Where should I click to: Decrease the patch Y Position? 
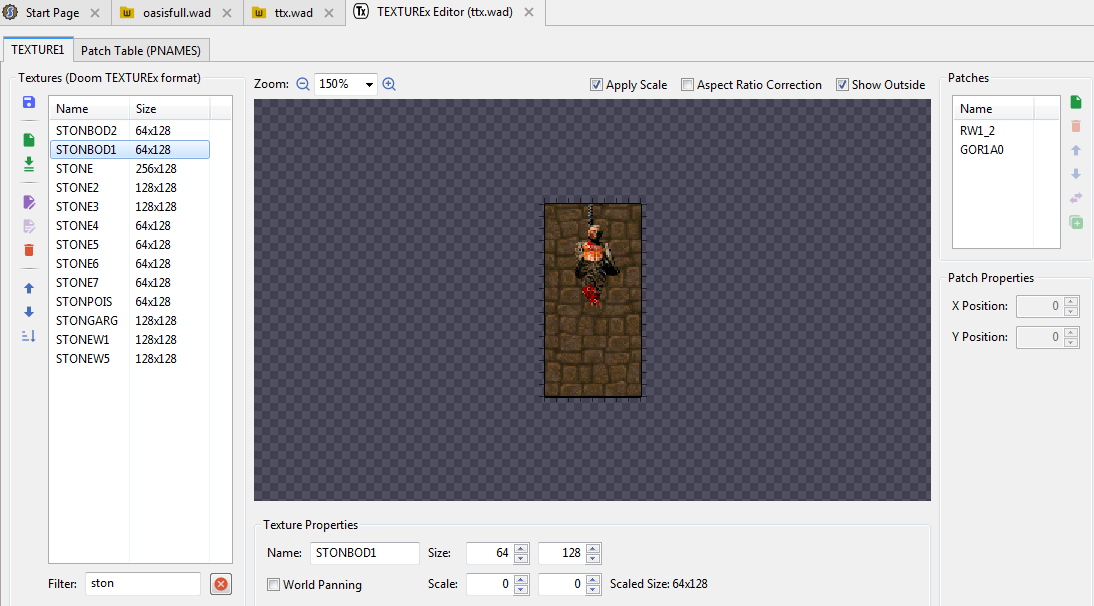click(x=1071, y=342)
